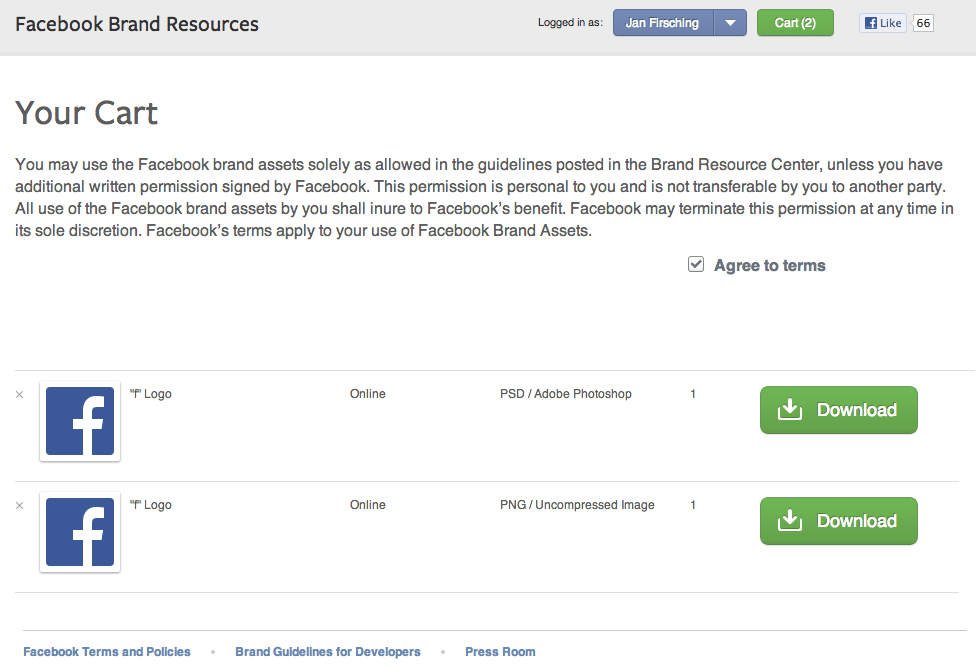
Task: Click PNG / Uncompressed Image format text
Action: [577, 505]
